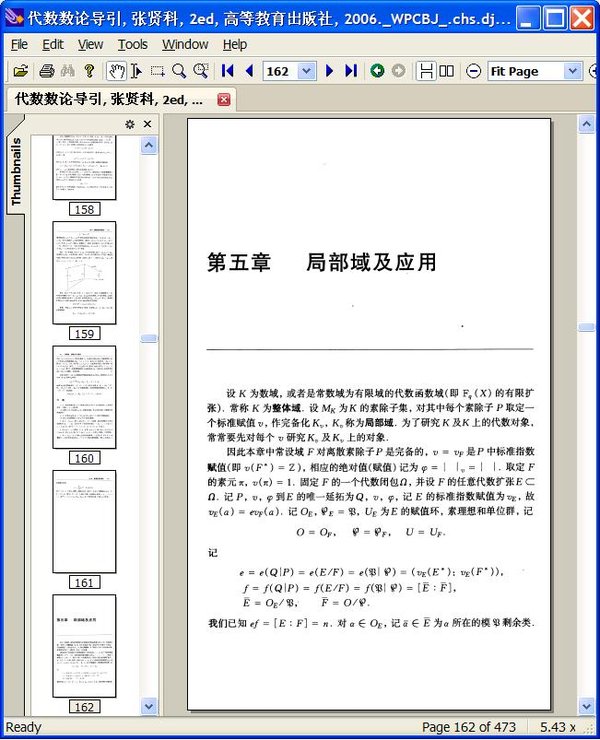Screen dimensions: 600x740
Task: Close the thumbnails panel
Action: tap(147, 124)
